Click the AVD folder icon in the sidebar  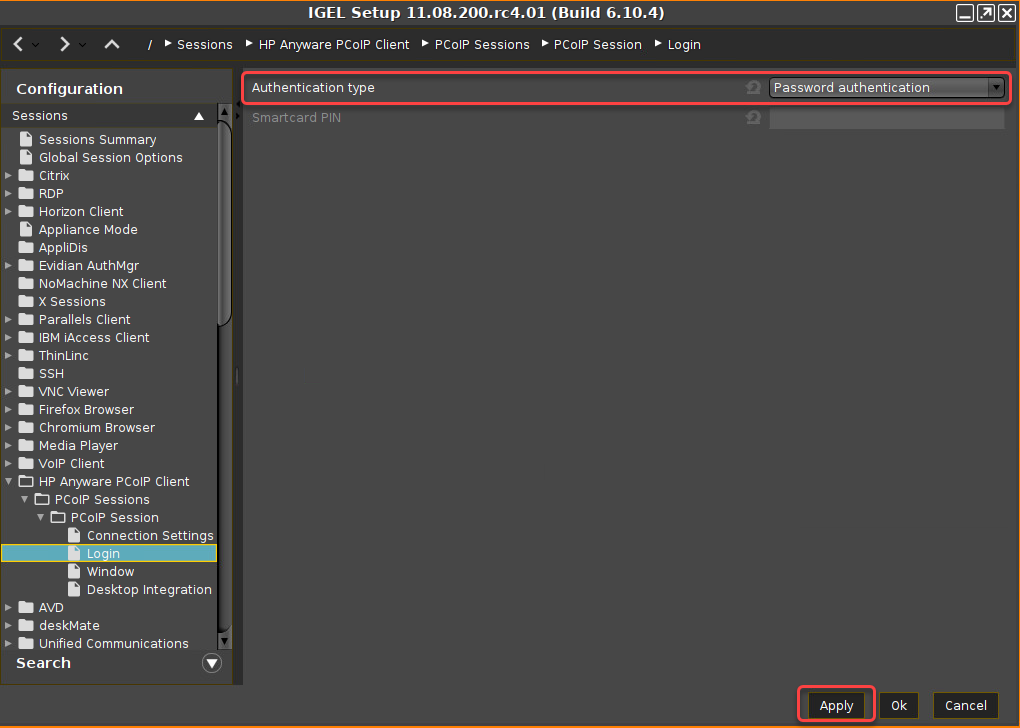pyautogui.click(x=25, y=607)
